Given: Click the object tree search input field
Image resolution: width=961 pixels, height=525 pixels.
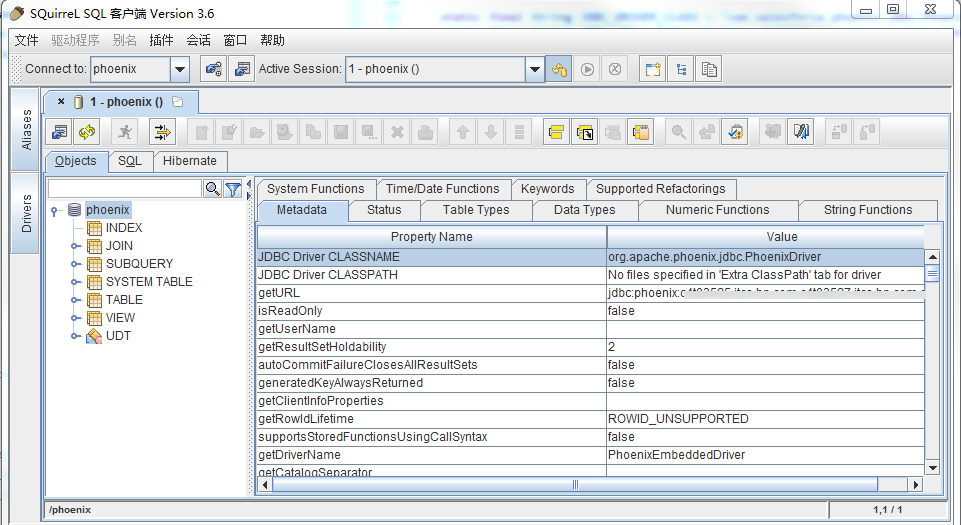Looking at the screenshot, I should click(x=125, y=189).
